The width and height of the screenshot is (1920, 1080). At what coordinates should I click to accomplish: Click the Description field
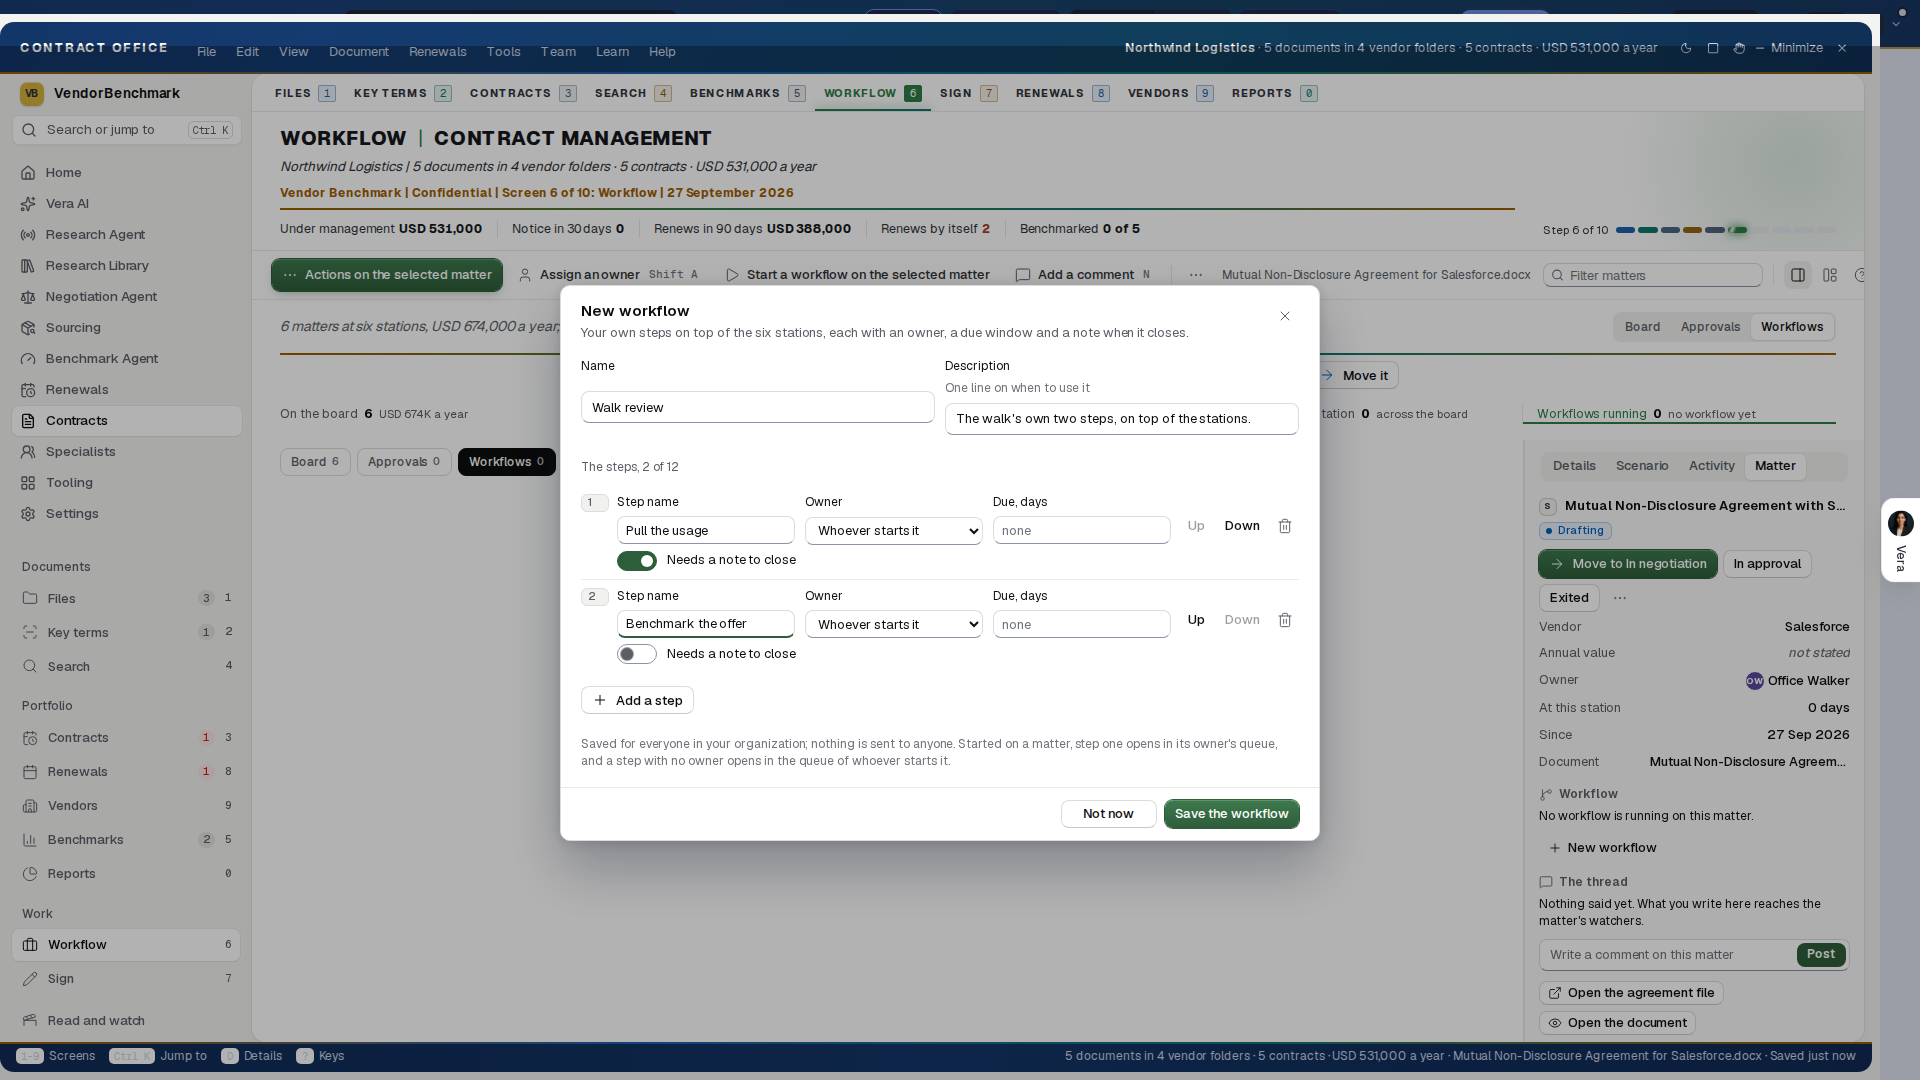click(x=1121, y=419)
